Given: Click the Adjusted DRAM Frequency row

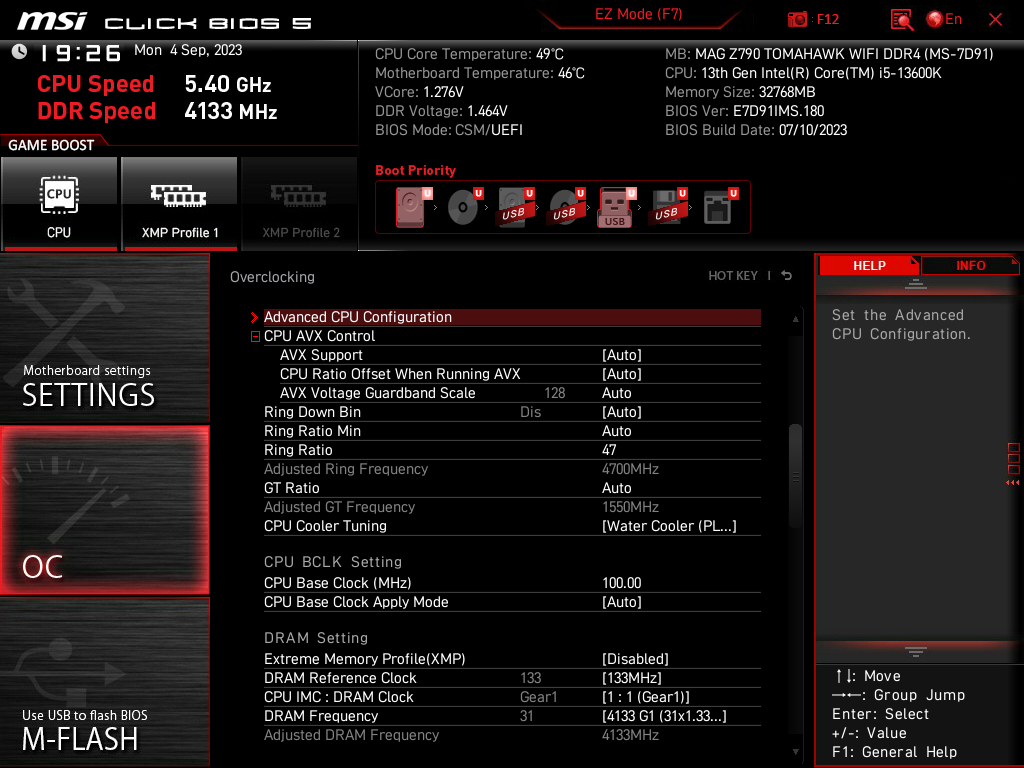Looking at the screenshot, I should click(512, 735).
